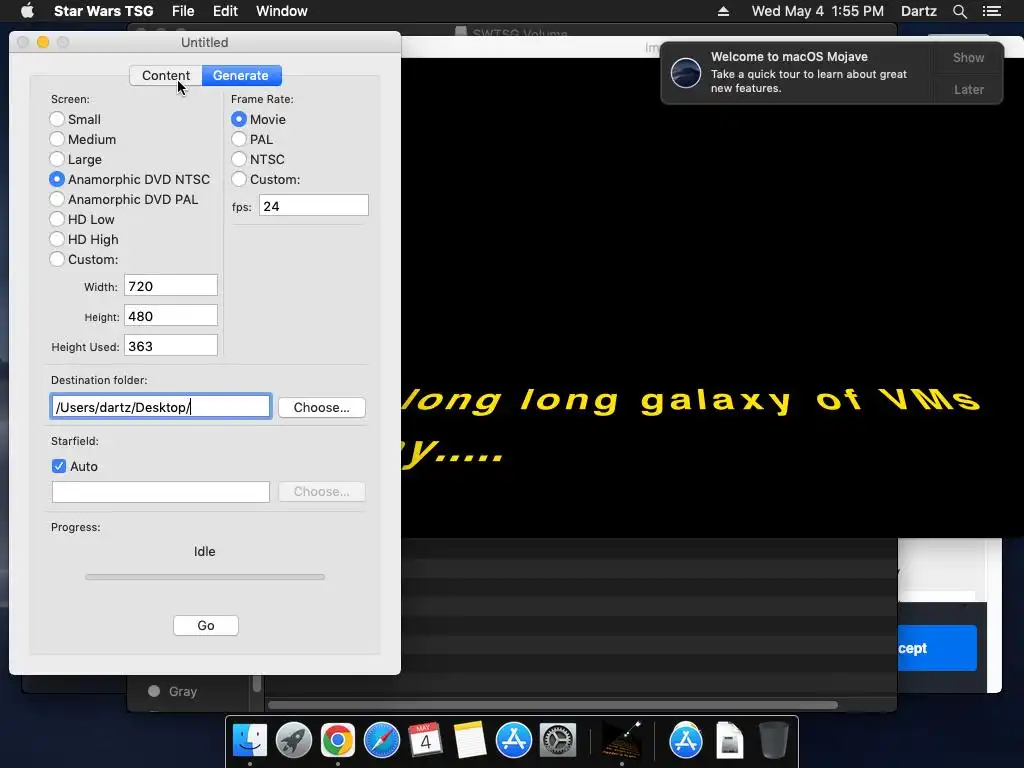This screenshot has height=768, width=1024.
Task: Click the fps input field
Action: (x=313, y=206)
